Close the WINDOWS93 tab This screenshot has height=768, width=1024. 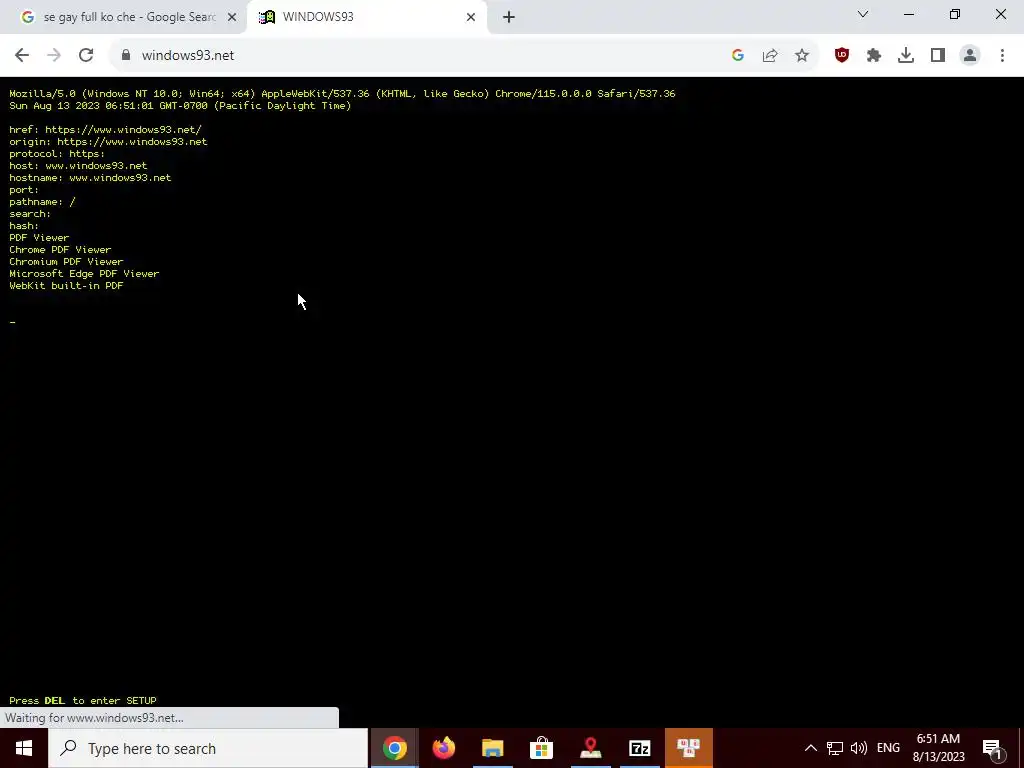[x=471, y=17]
